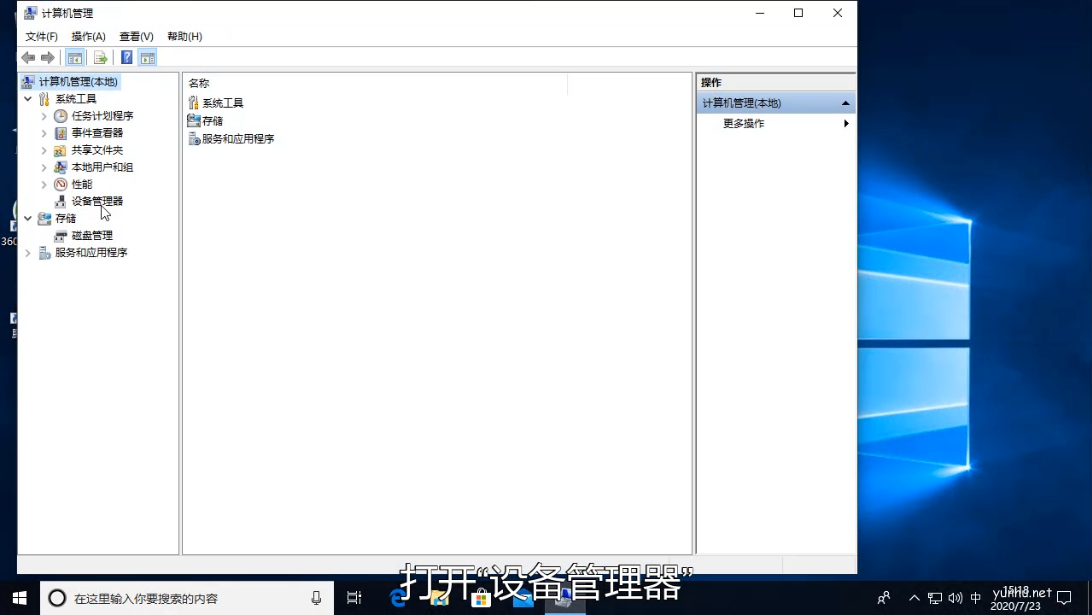This screenshot has width=1092, height=615.
Task: Expand the 服务和应用程序 tree node
Action: (28, 253)
